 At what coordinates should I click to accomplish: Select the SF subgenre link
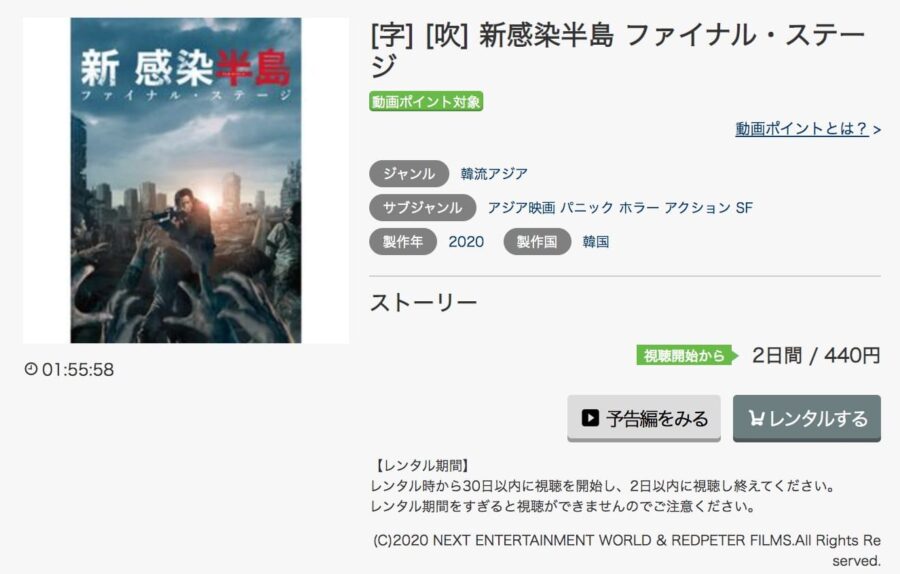point(744,207)
